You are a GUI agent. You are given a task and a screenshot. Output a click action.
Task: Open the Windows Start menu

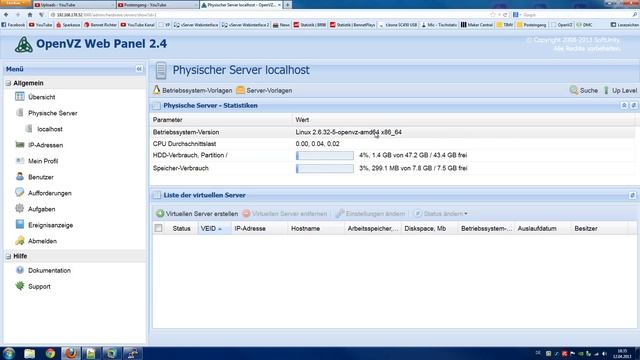[x=9, y=353]
